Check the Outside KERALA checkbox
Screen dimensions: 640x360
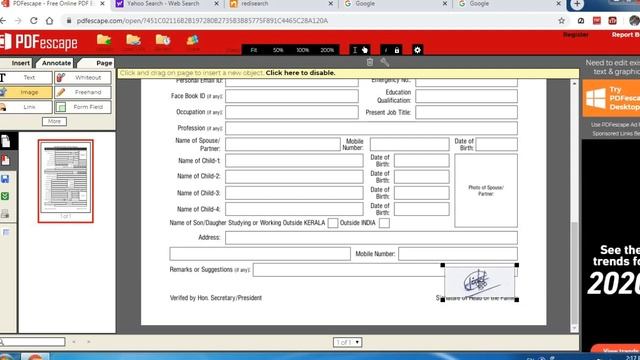pyautogui.click(x=333, y=223)
